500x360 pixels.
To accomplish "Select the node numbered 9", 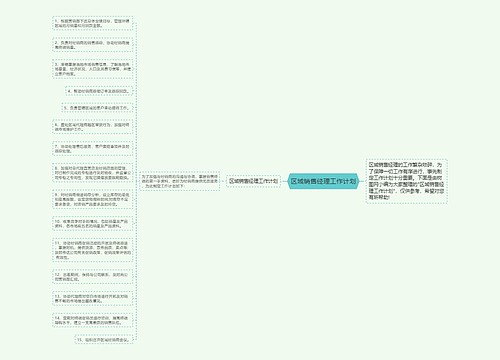I will click(93, 199).
